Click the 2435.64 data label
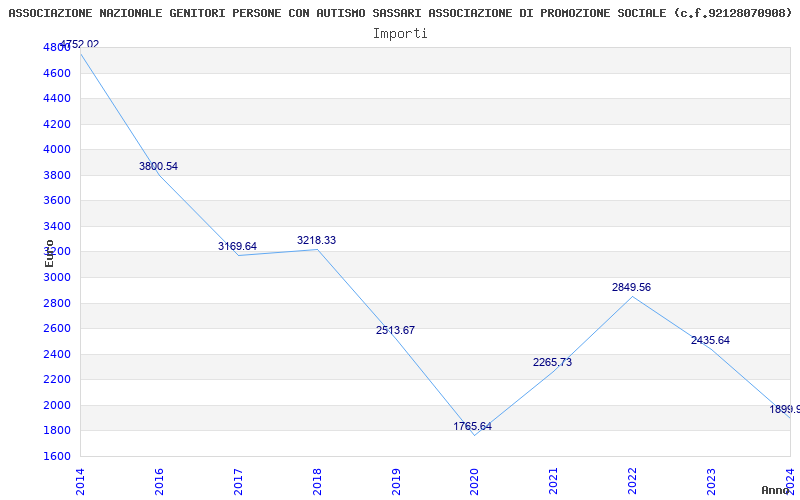Screen dimensions: 800x500 click(710, 340)
